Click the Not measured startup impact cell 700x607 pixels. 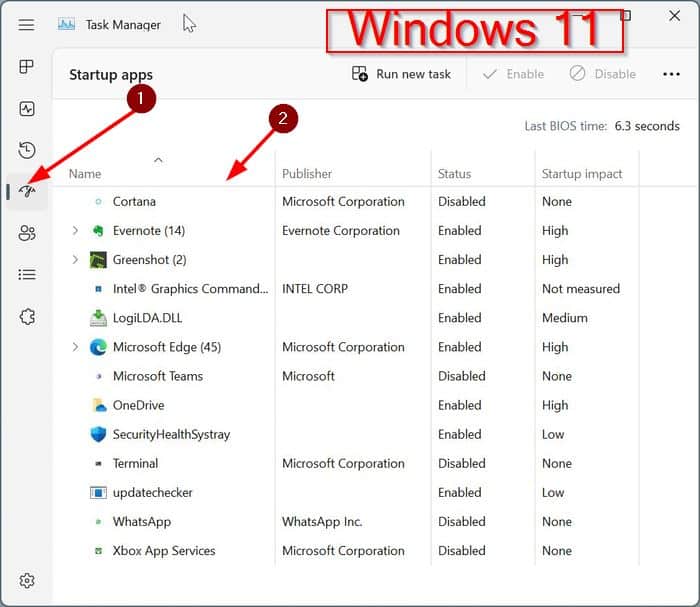tap(581, 289)
